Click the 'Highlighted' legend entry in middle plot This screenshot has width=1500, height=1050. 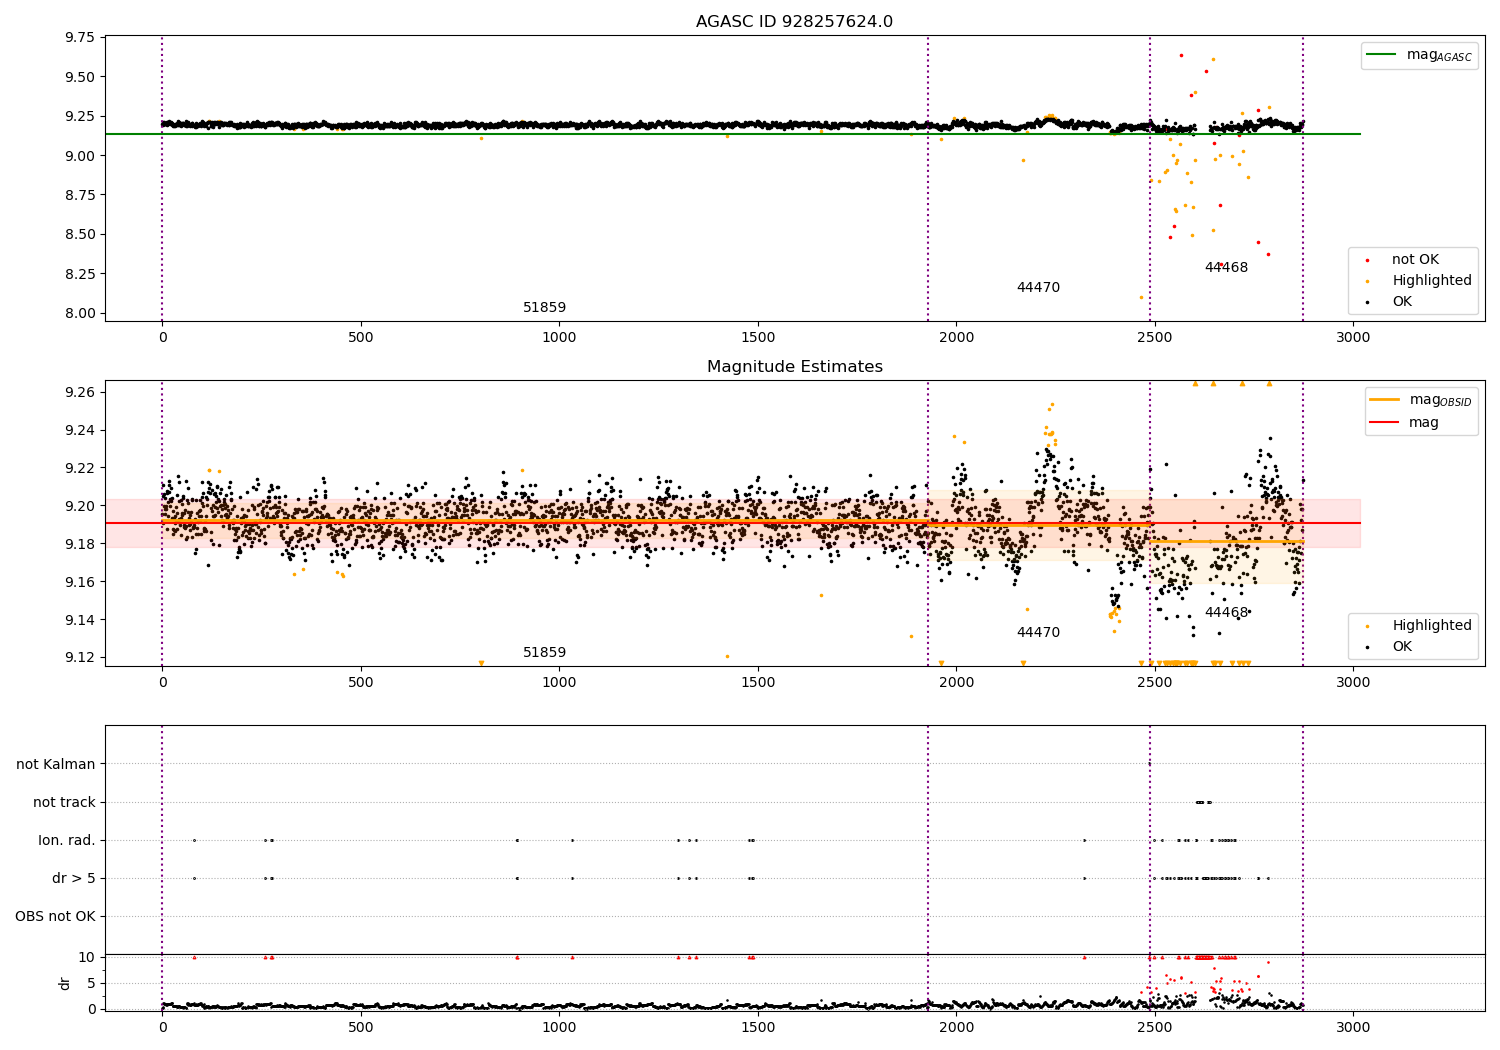tap(1431, 626)
